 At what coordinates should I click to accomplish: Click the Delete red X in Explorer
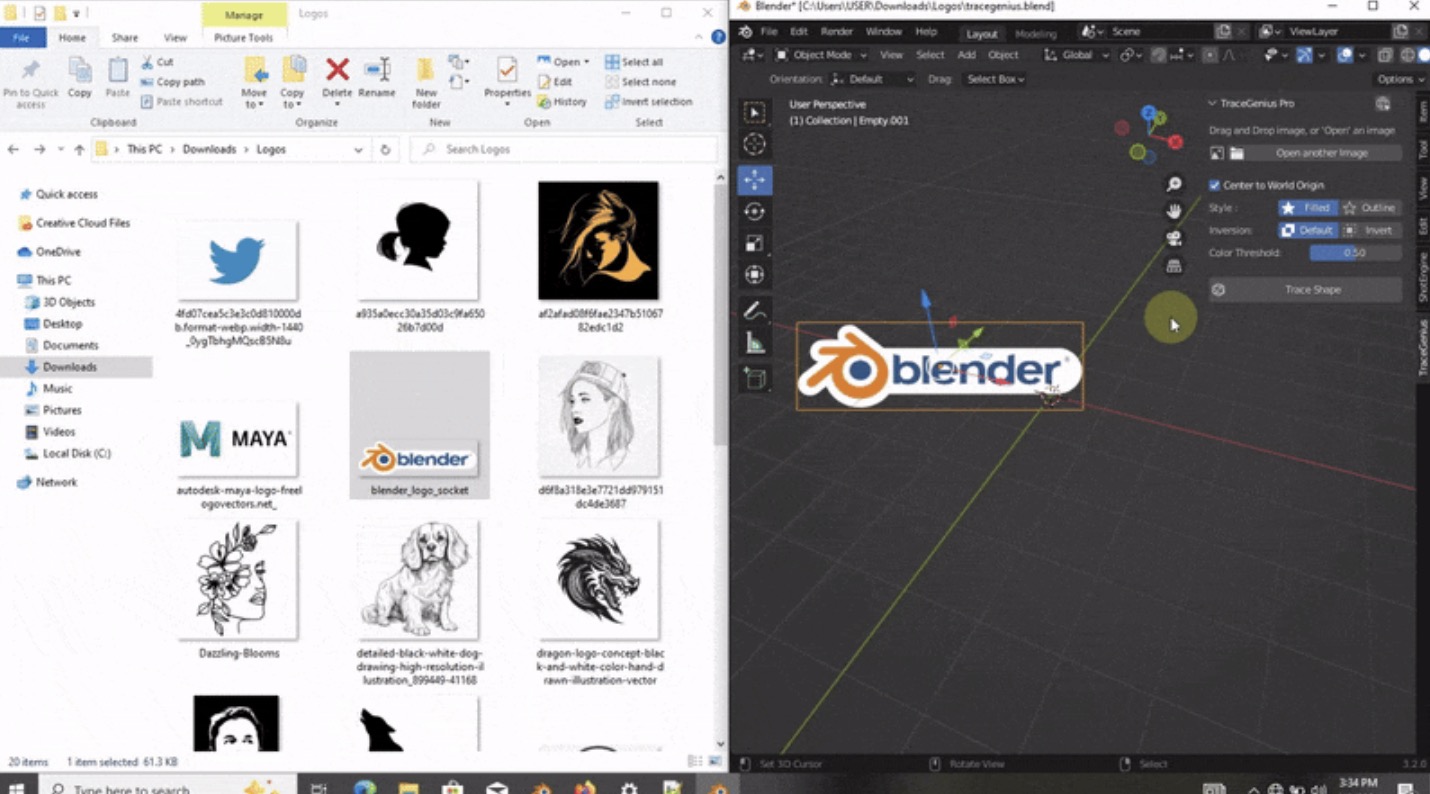pos(337,70)
